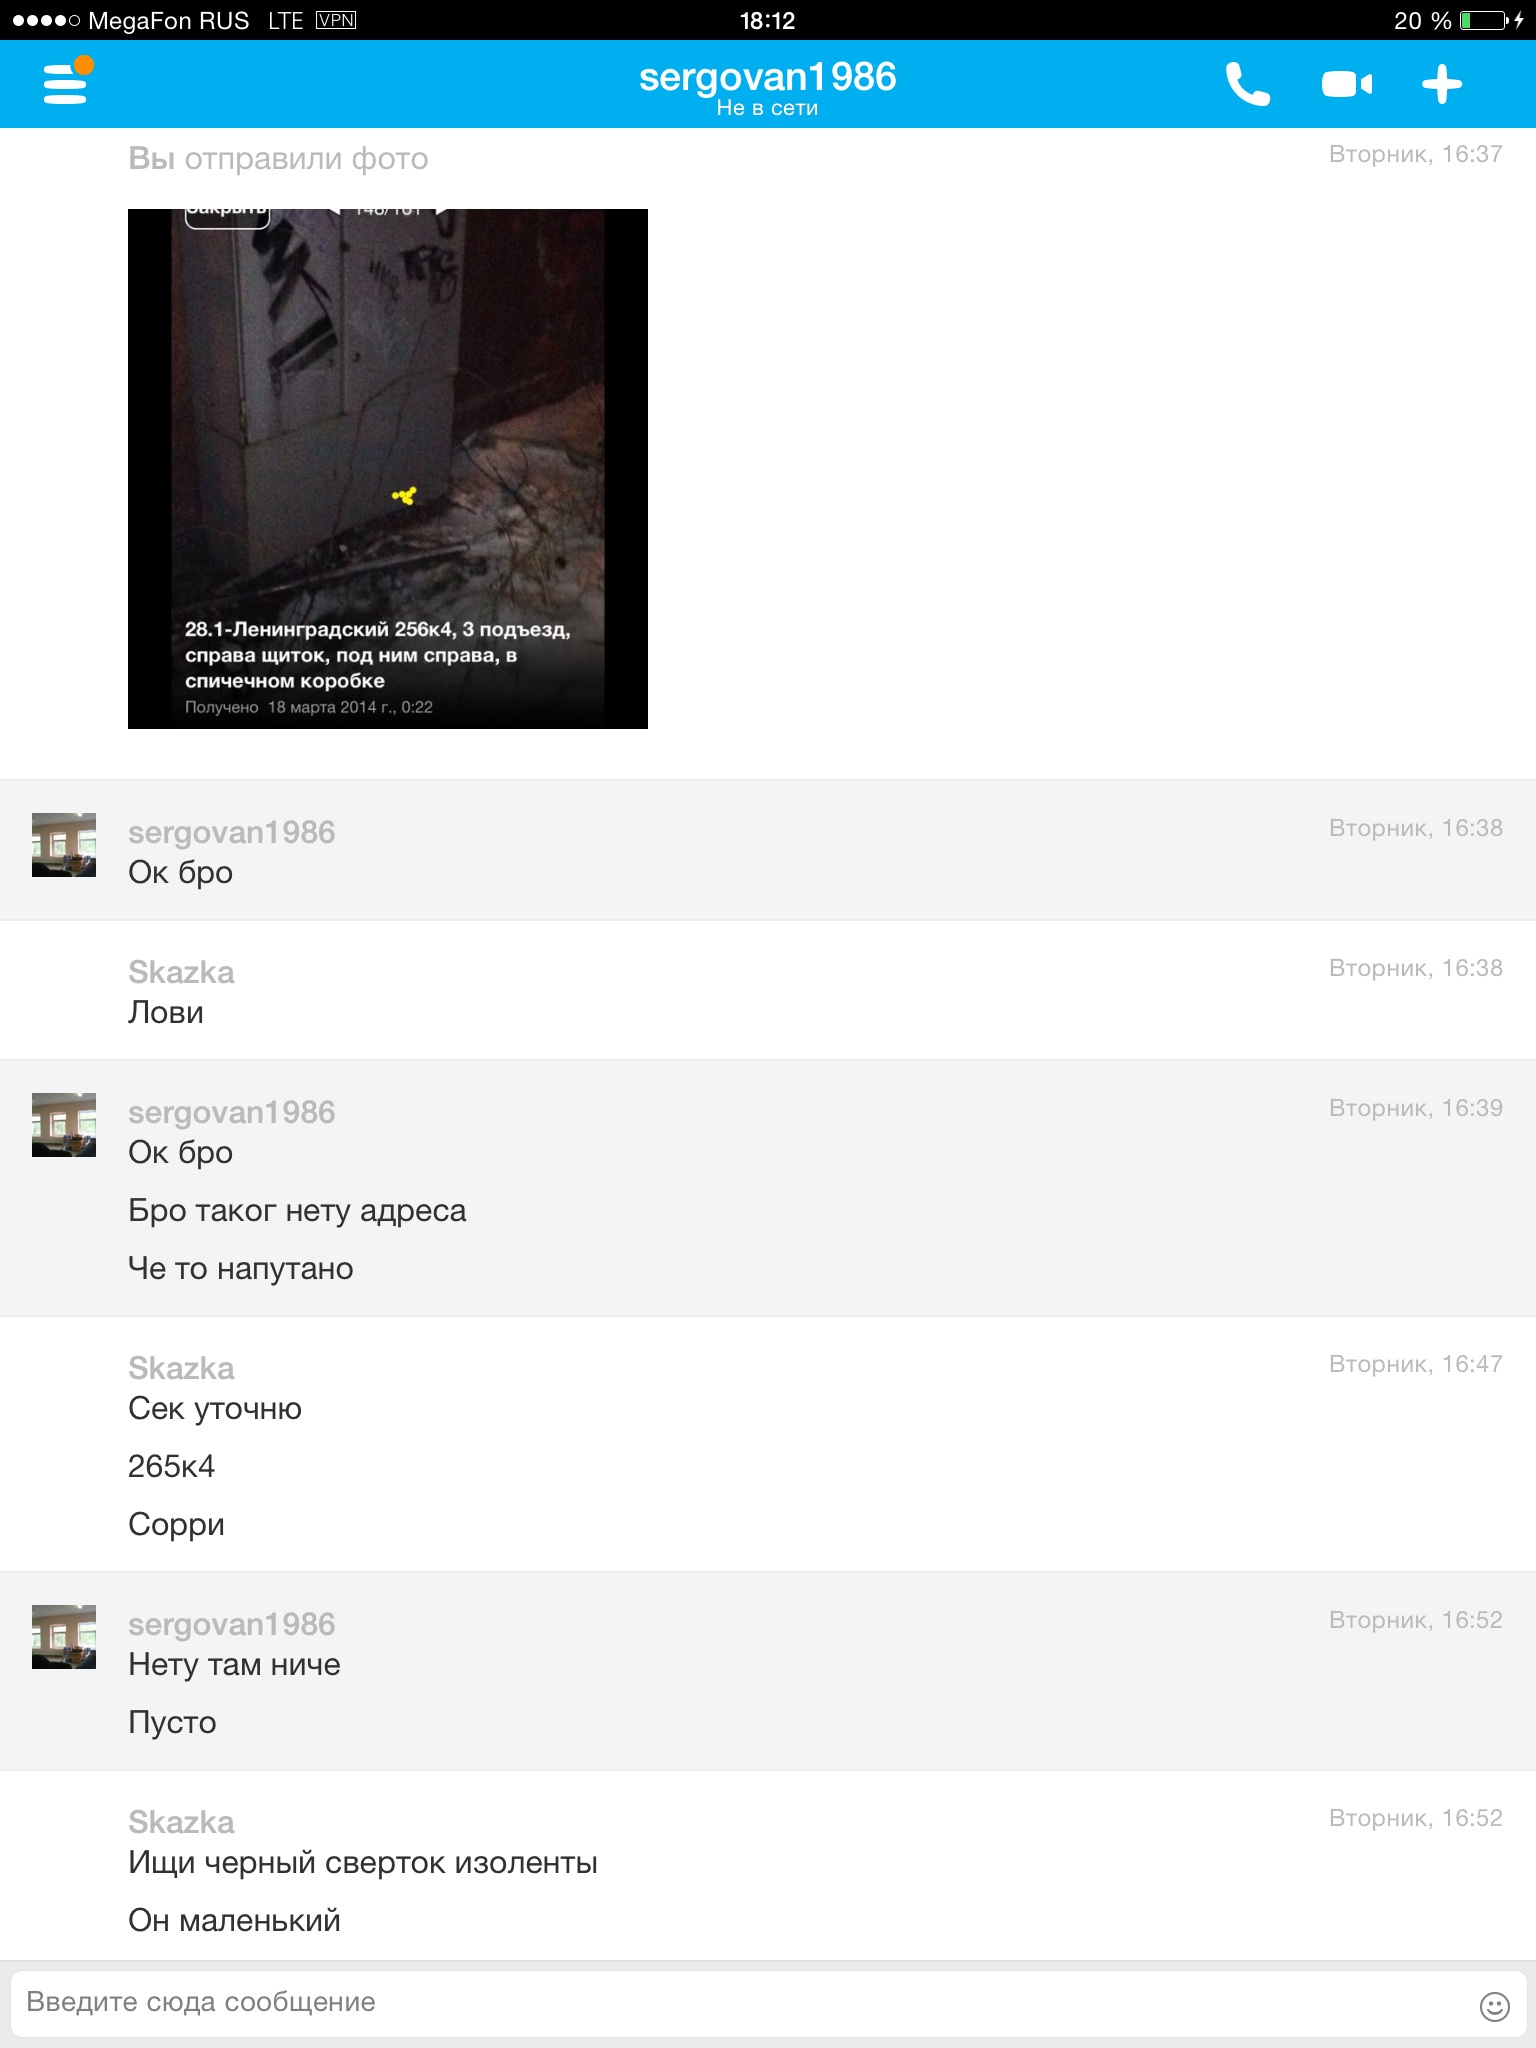Tap the VPN indicator in status bar
The width and height of the screenshot is (1536, 2048).
[x=336, y=20]
